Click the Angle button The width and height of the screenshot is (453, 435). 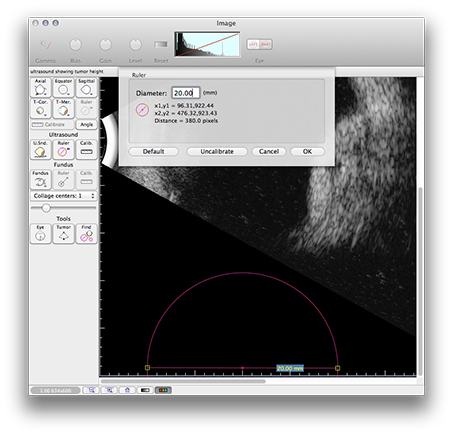tap(86, 125)
